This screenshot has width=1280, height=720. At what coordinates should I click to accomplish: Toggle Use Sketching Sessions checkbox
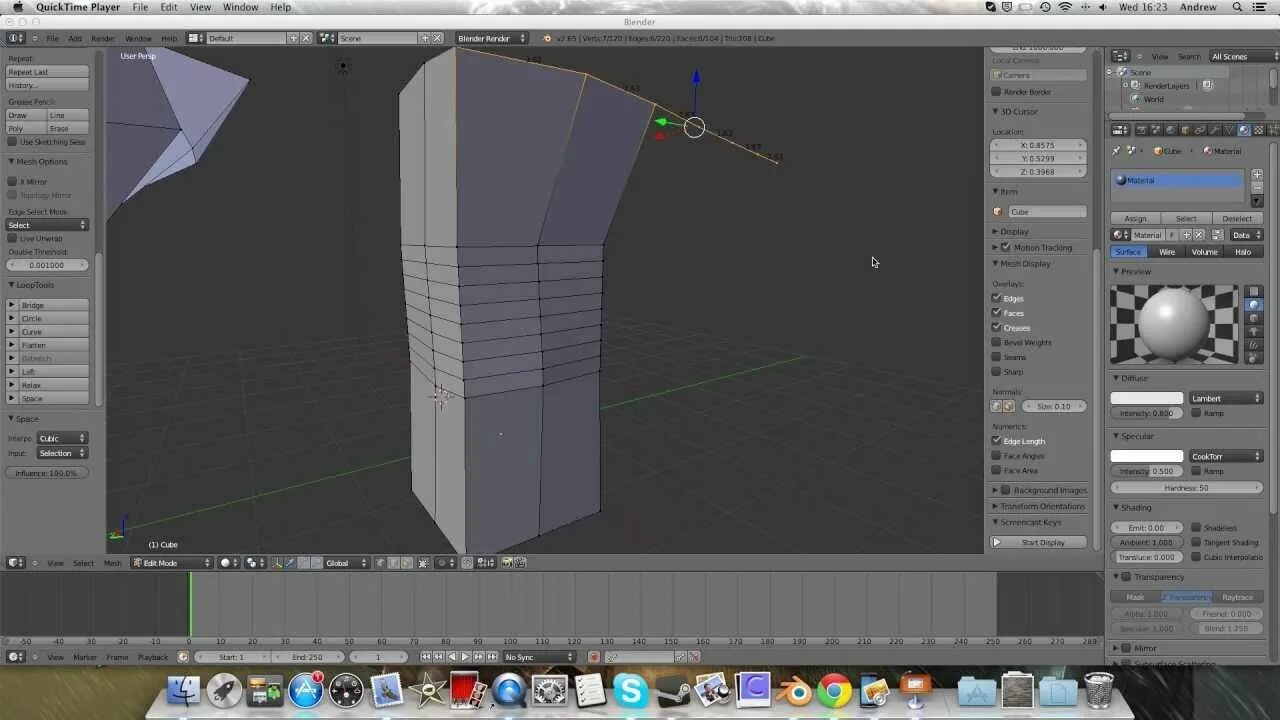point(12,142)
